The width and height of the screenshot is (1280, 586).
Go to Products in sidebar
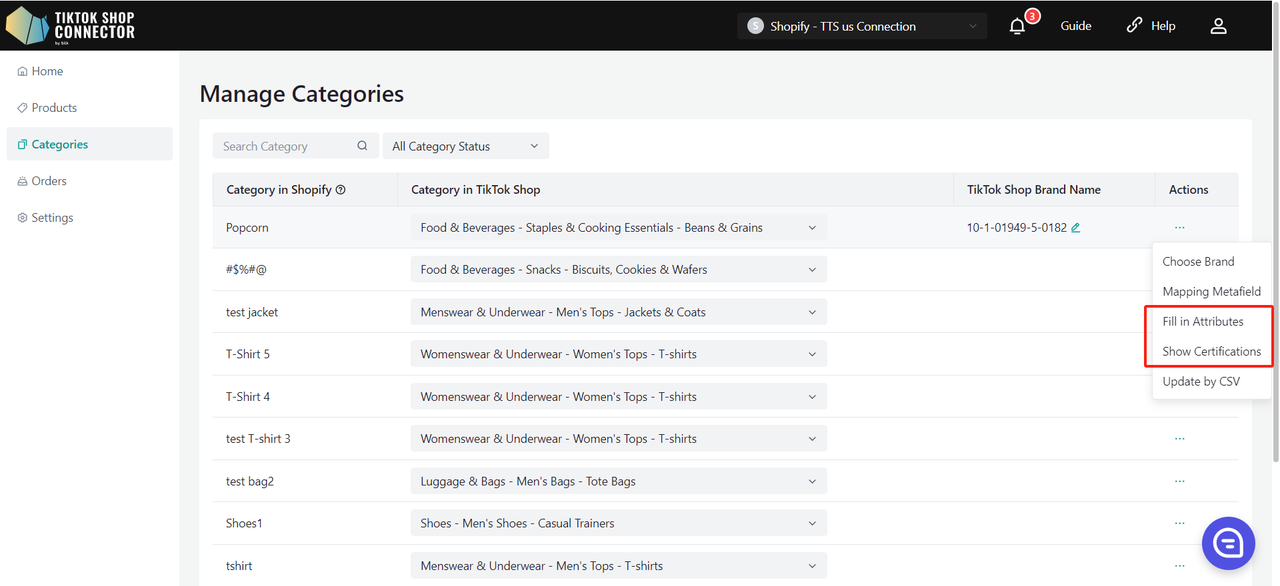[x=54, y=108]
